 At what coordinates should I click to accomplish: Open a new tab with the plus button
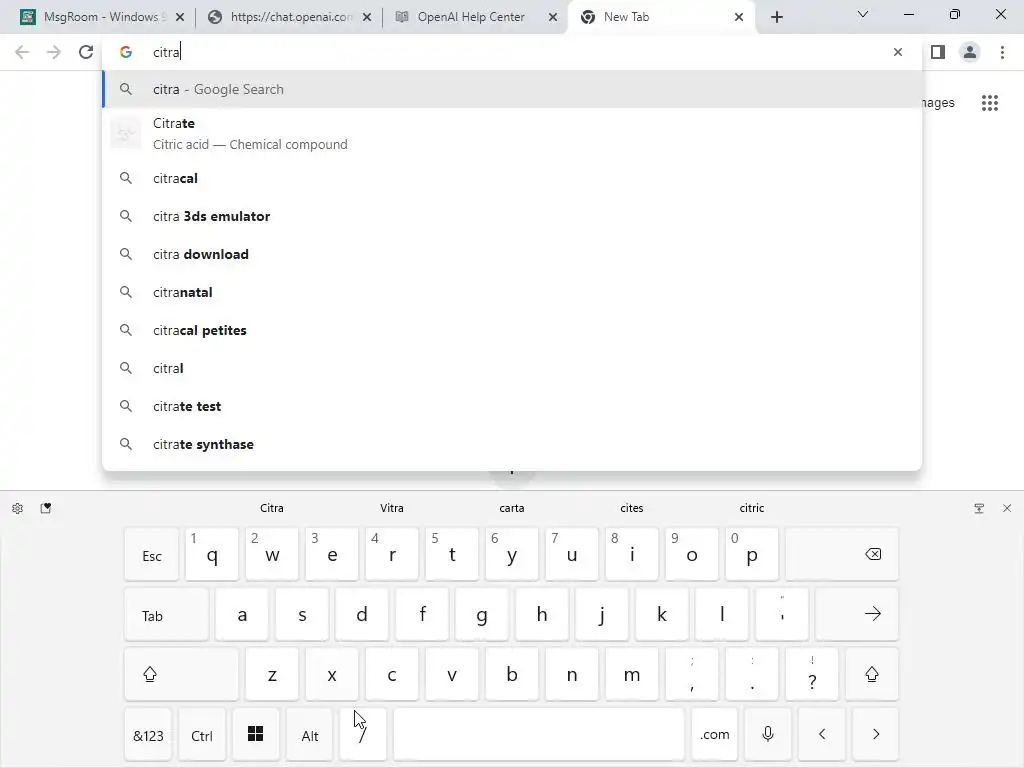776,17
